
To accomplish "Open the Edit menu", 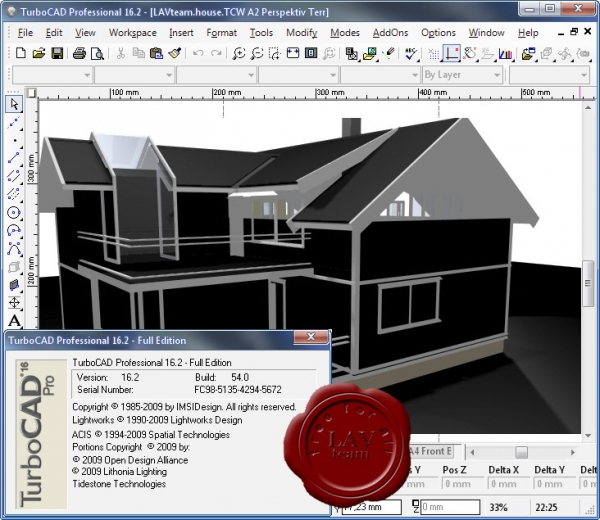I will coord(54,33).
